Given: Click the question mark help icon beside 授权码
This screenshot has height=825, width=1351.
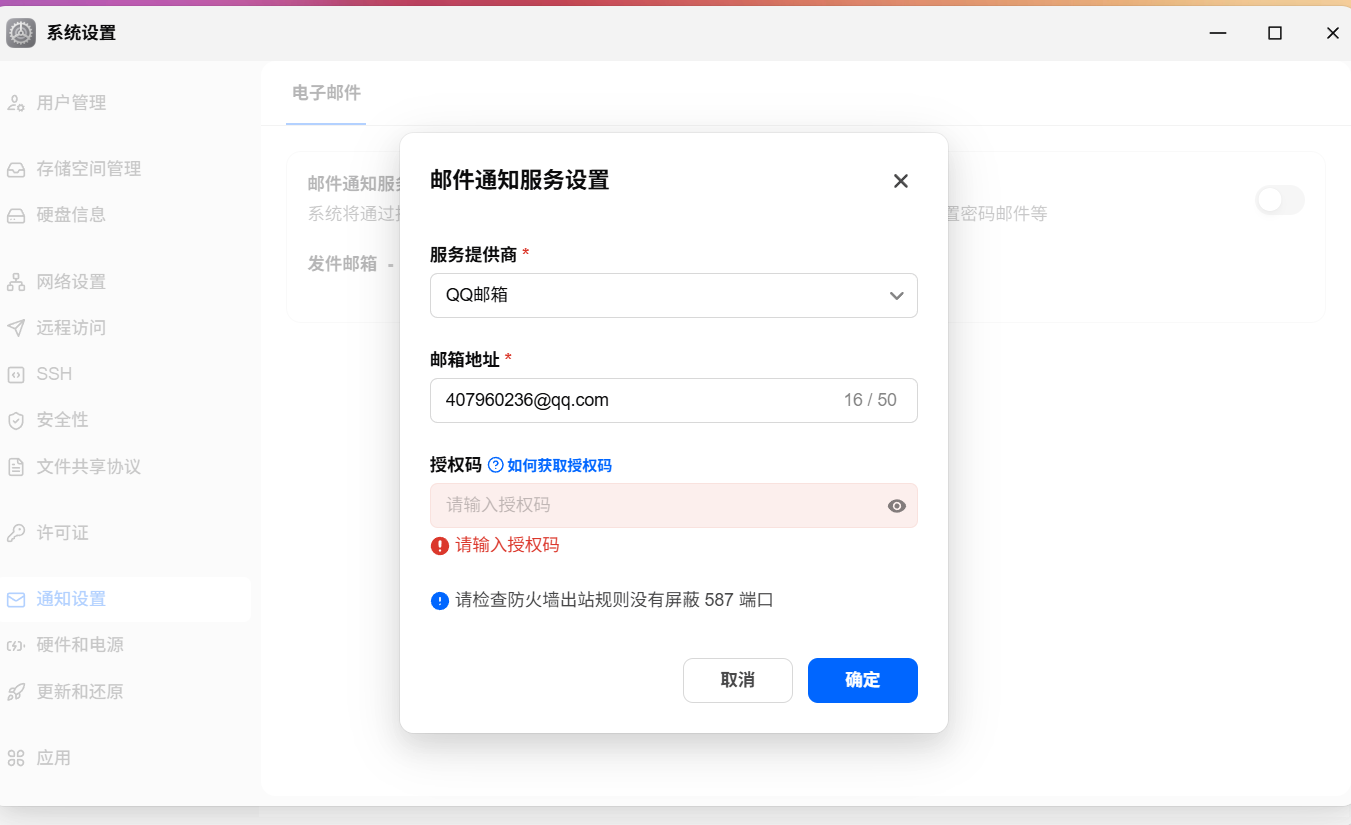Looking at the screenshot, I should tap(495, 465).
